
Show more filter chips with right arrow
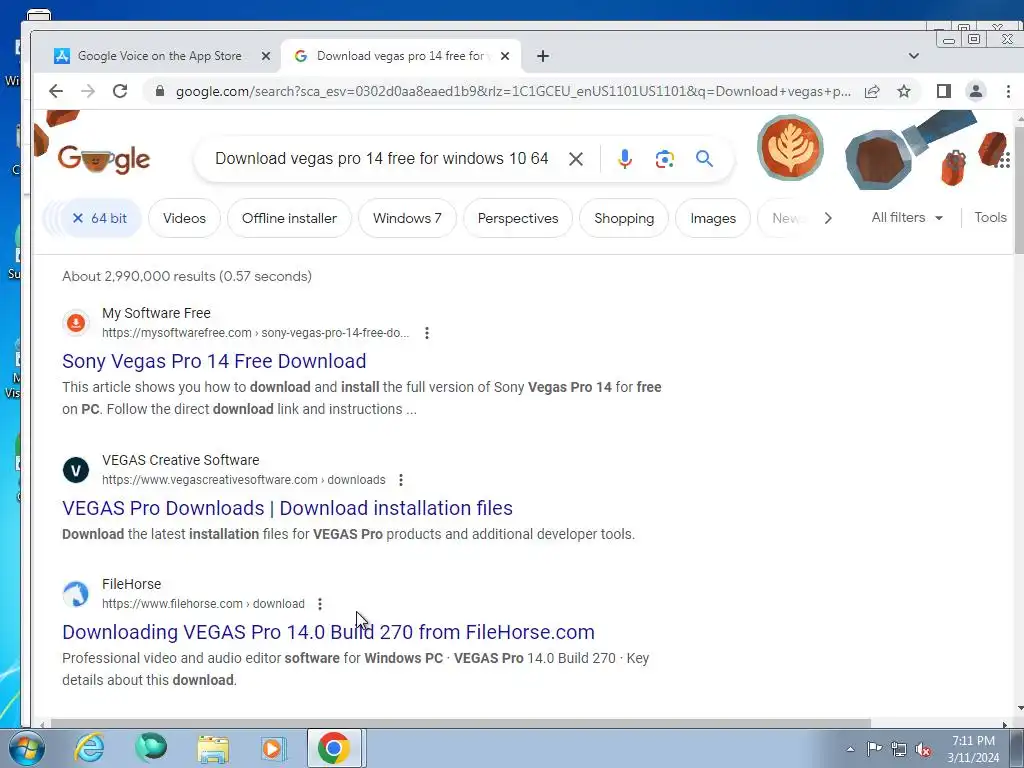tap(828, 218)
